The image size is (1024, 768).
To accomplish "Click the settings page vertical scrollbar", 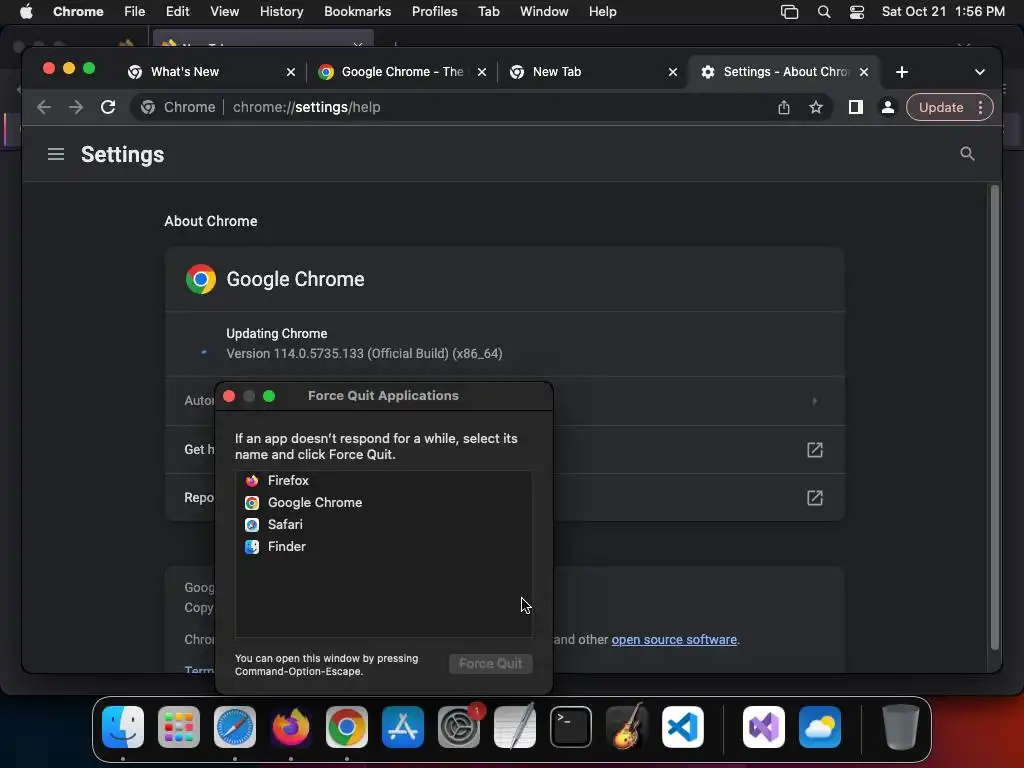I will tap(995, 418).
